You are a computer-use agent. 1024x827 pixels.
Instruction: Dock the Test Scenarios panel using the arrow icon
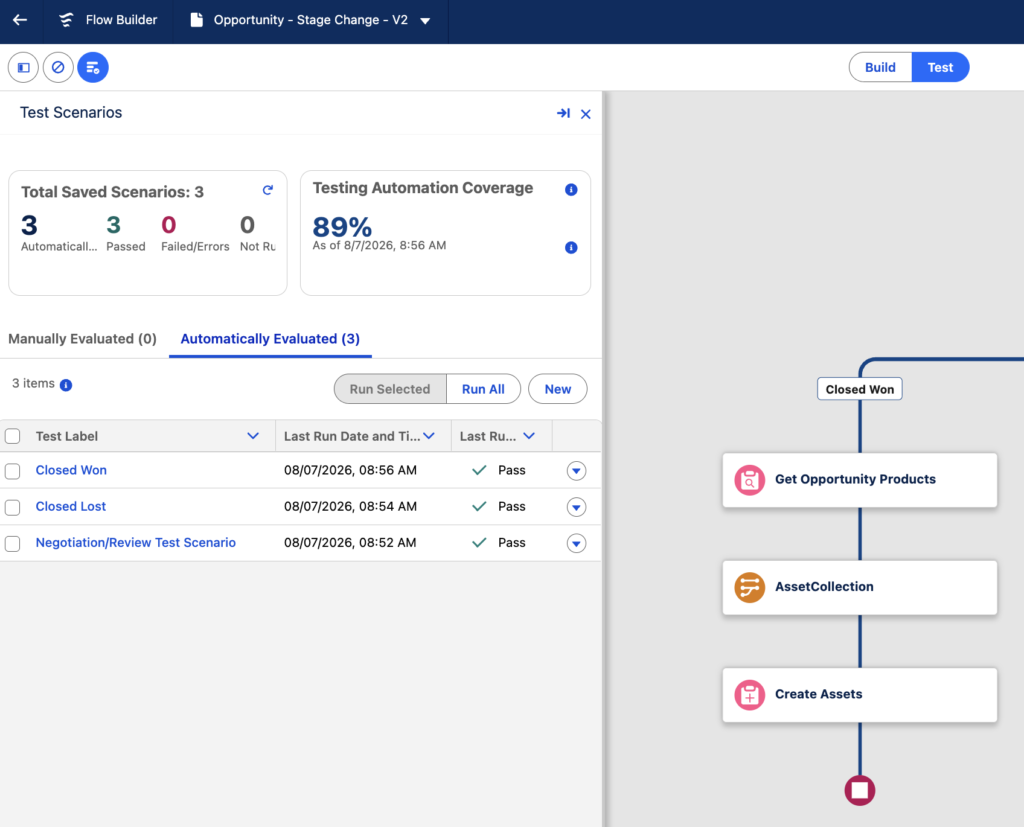point(563,113)
